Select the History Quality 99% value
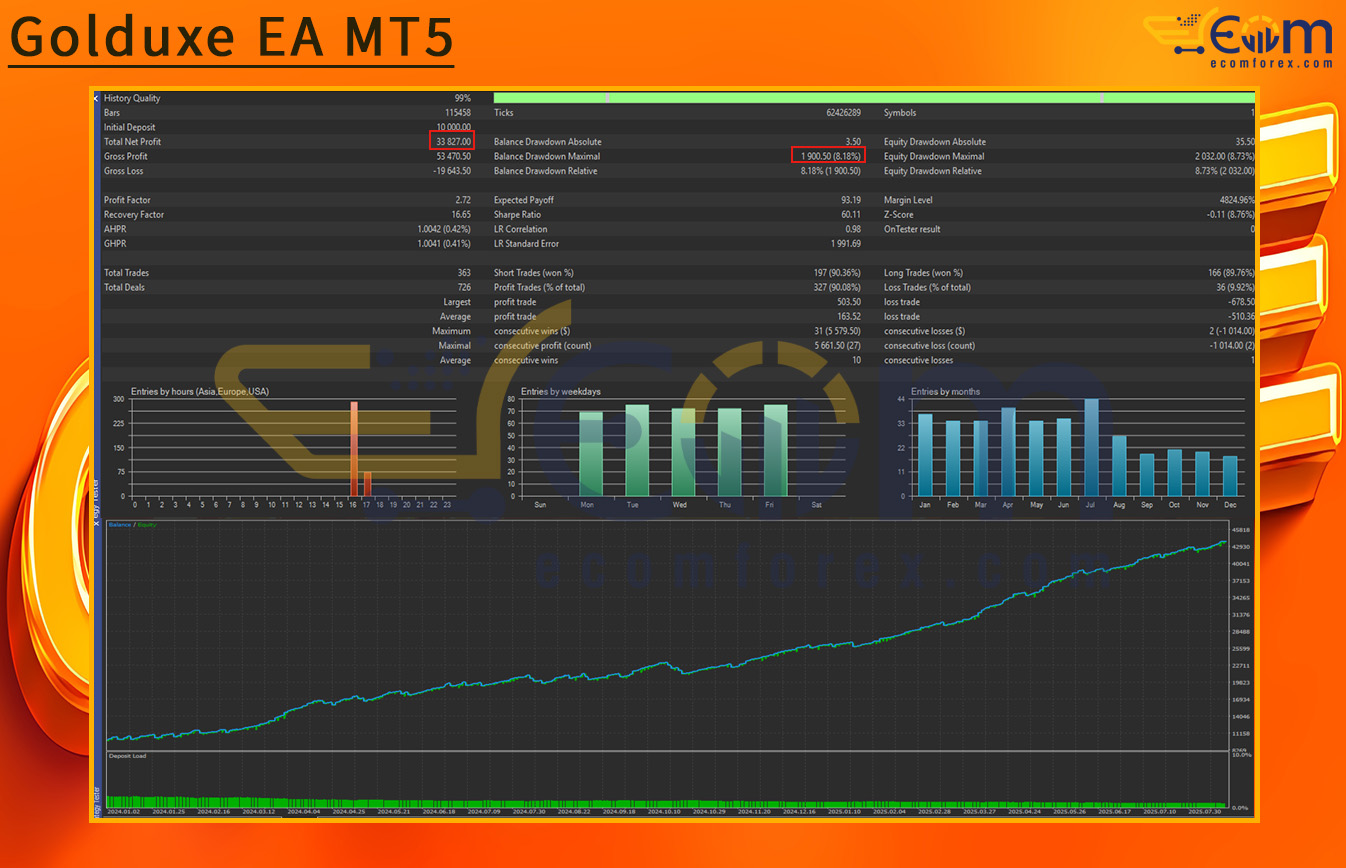 (462, 98)
